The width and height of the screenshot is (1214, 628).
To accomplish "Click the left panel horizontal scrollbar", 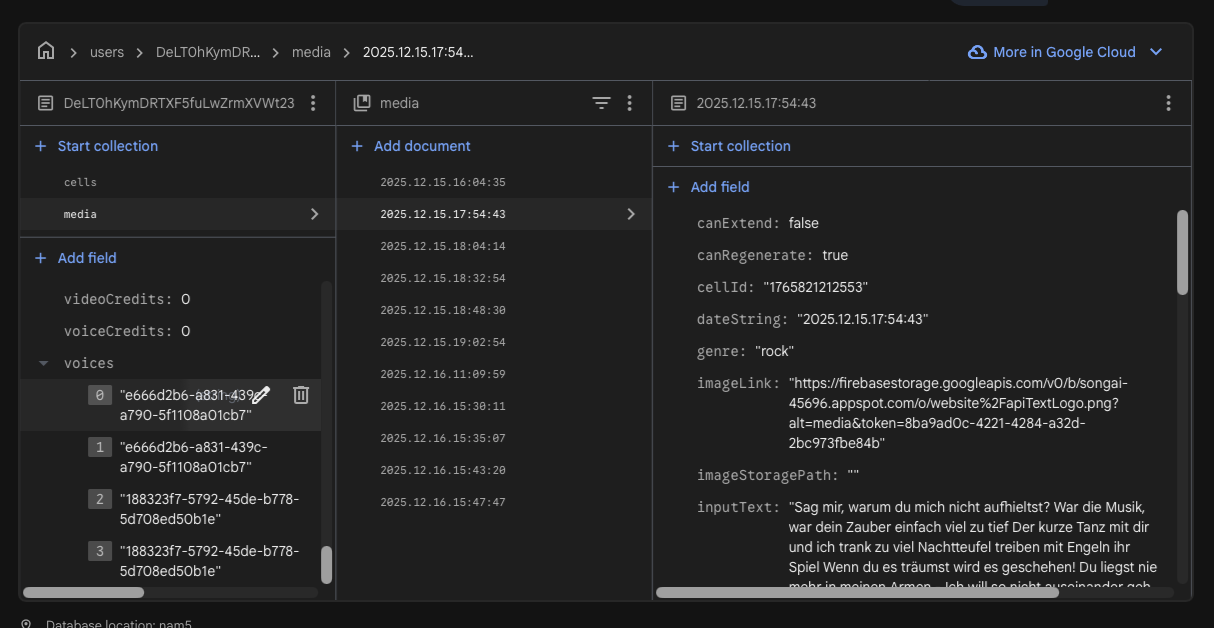I will click(x=83, y=592).
